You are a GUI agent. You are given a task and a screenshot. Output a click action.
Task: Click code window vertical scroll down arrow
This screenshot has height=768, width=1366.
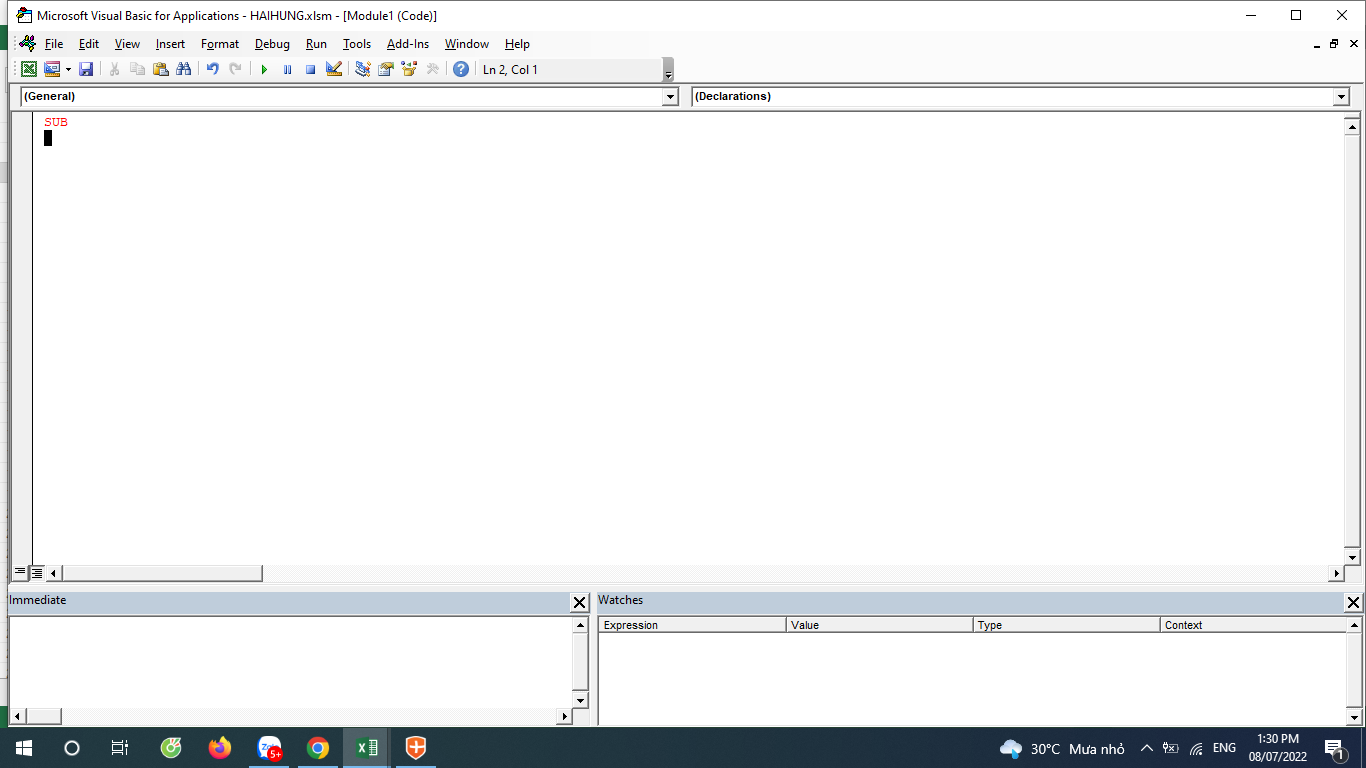(1352, 557)
